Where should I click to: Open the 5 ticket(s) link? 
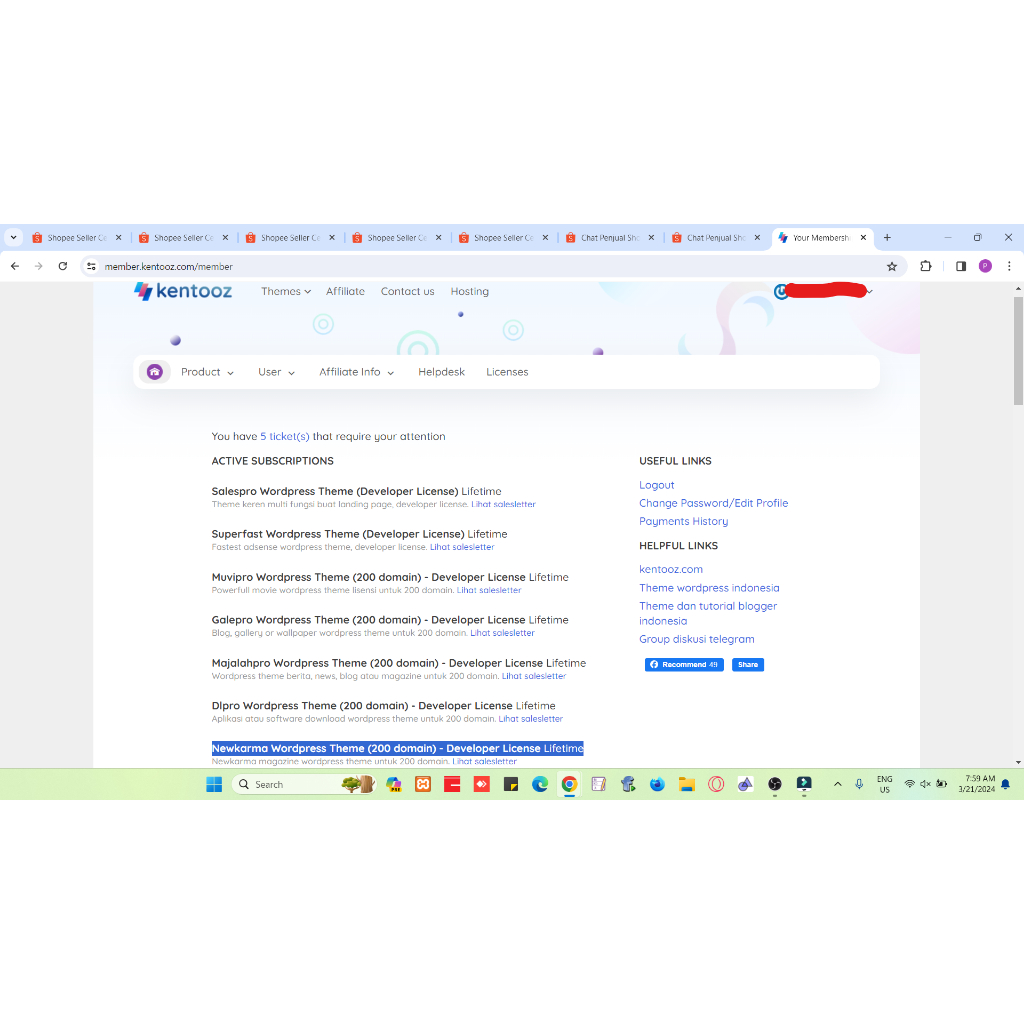coord(285,436)
